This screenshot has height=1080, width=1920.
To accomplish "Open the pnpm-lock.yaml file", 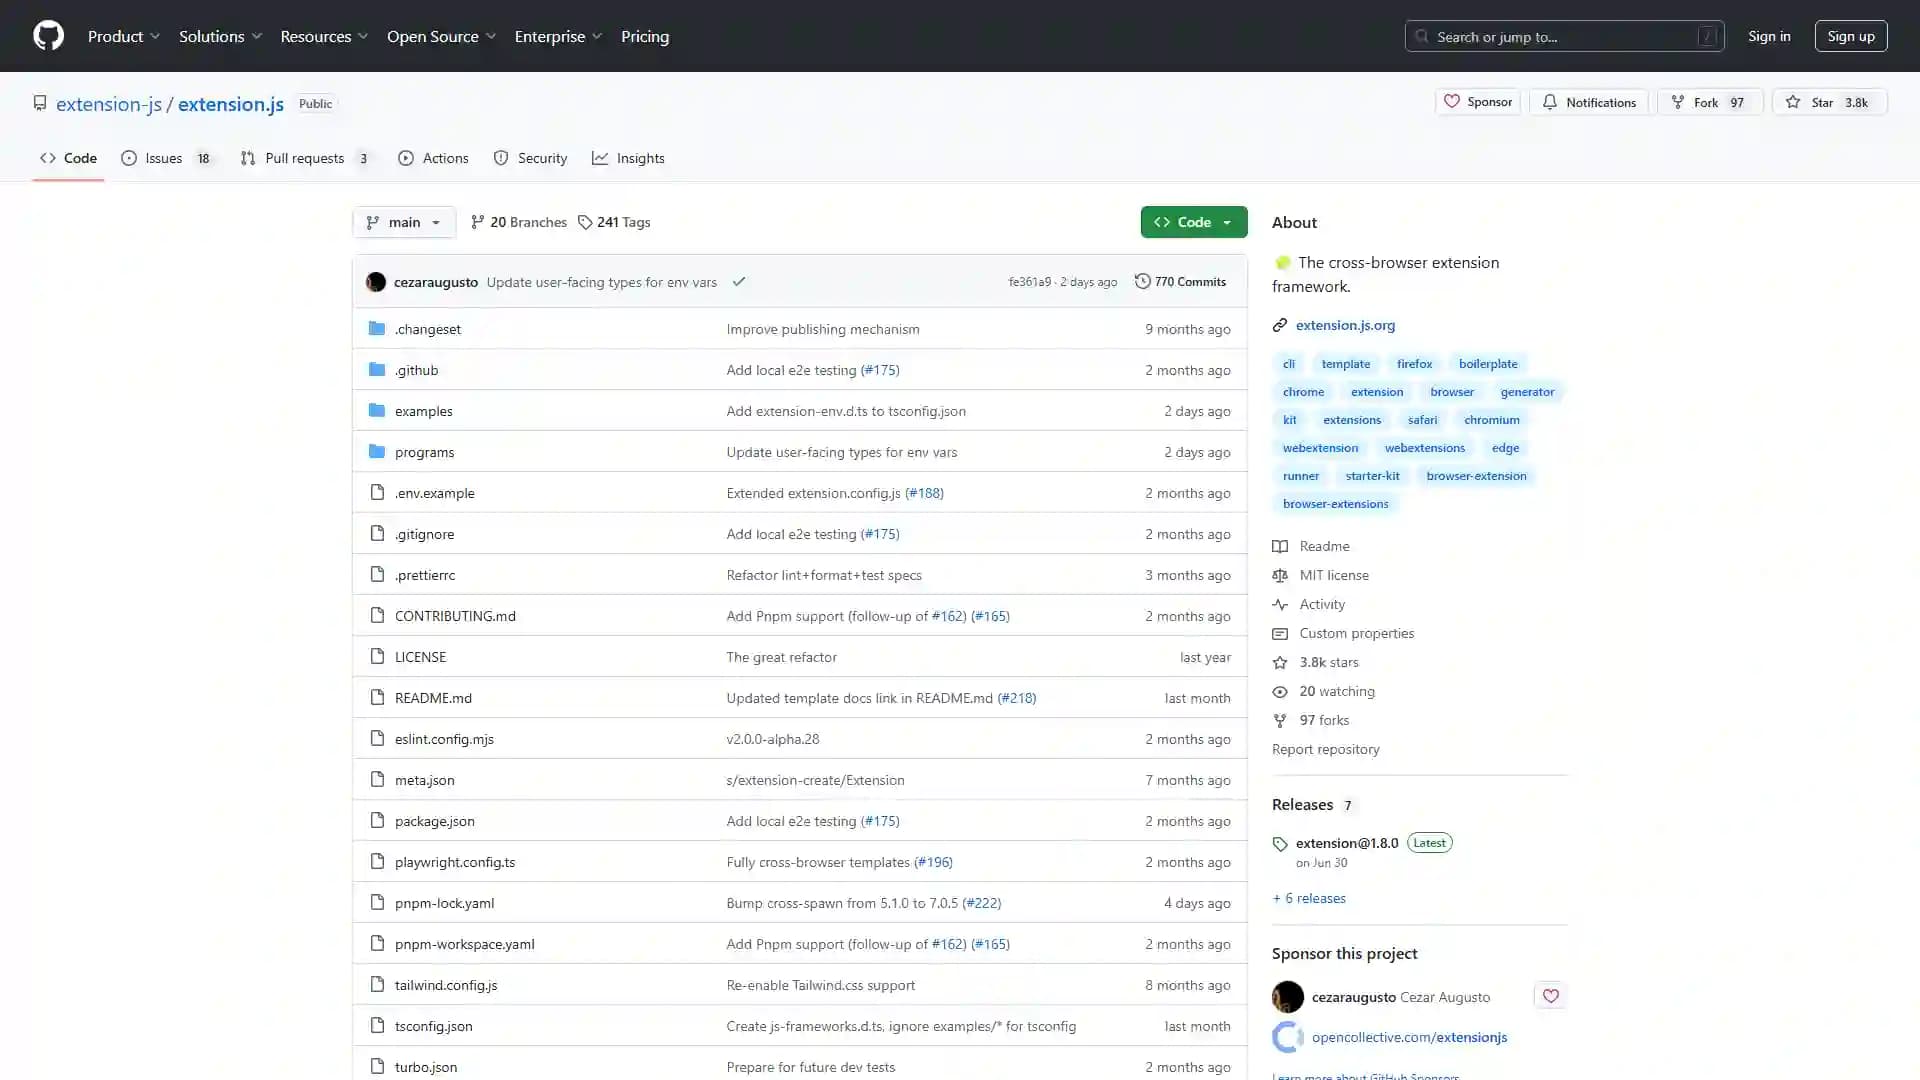I will (444, 903).
